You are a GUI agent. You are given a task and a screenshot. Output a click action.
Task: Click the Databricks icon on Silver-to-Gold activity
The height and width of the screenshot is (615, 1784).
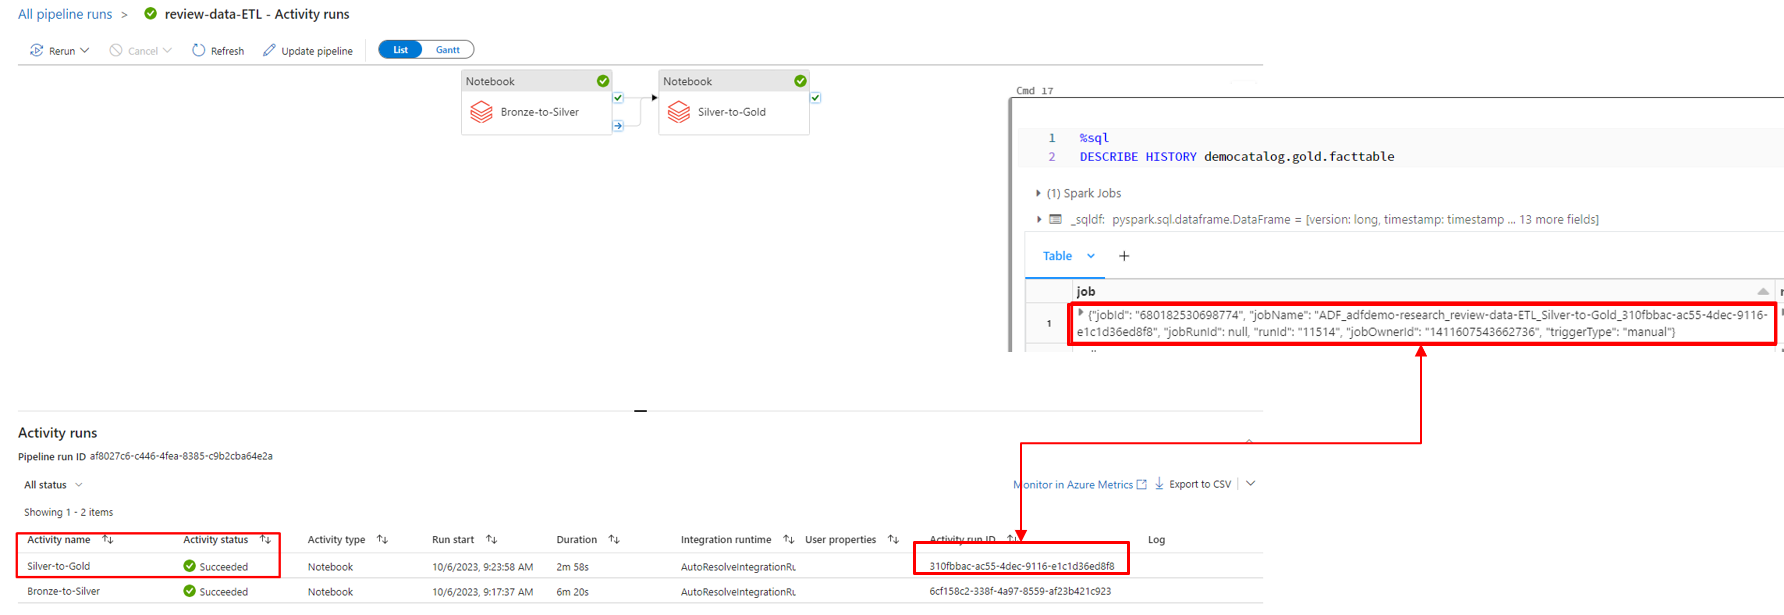point(679,112)
